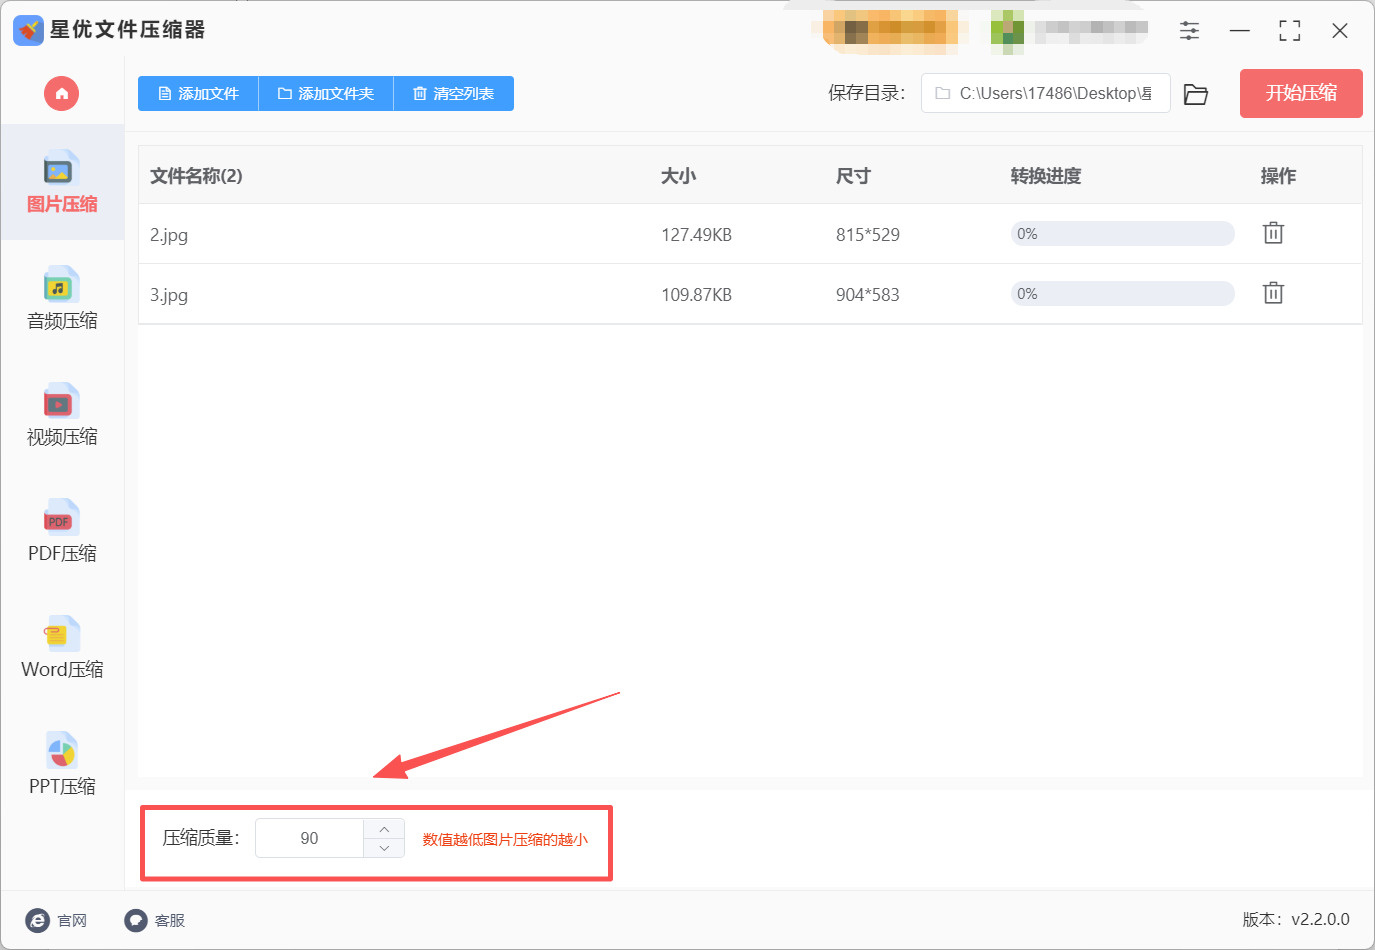This screenshot has height=950, width=1375.
Task: Click 清空列表 to clear the list
Action: pos(454,94)
